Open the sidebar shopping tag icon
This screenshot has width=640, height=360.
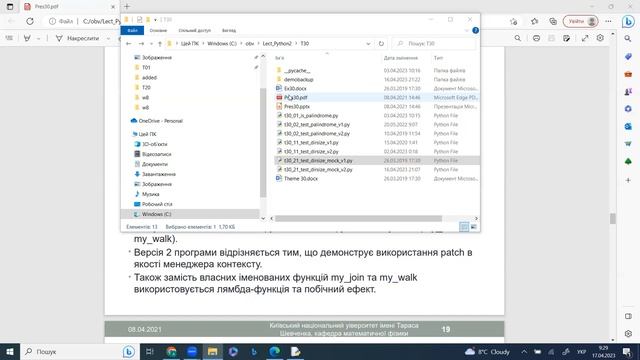tap(628, 56)
